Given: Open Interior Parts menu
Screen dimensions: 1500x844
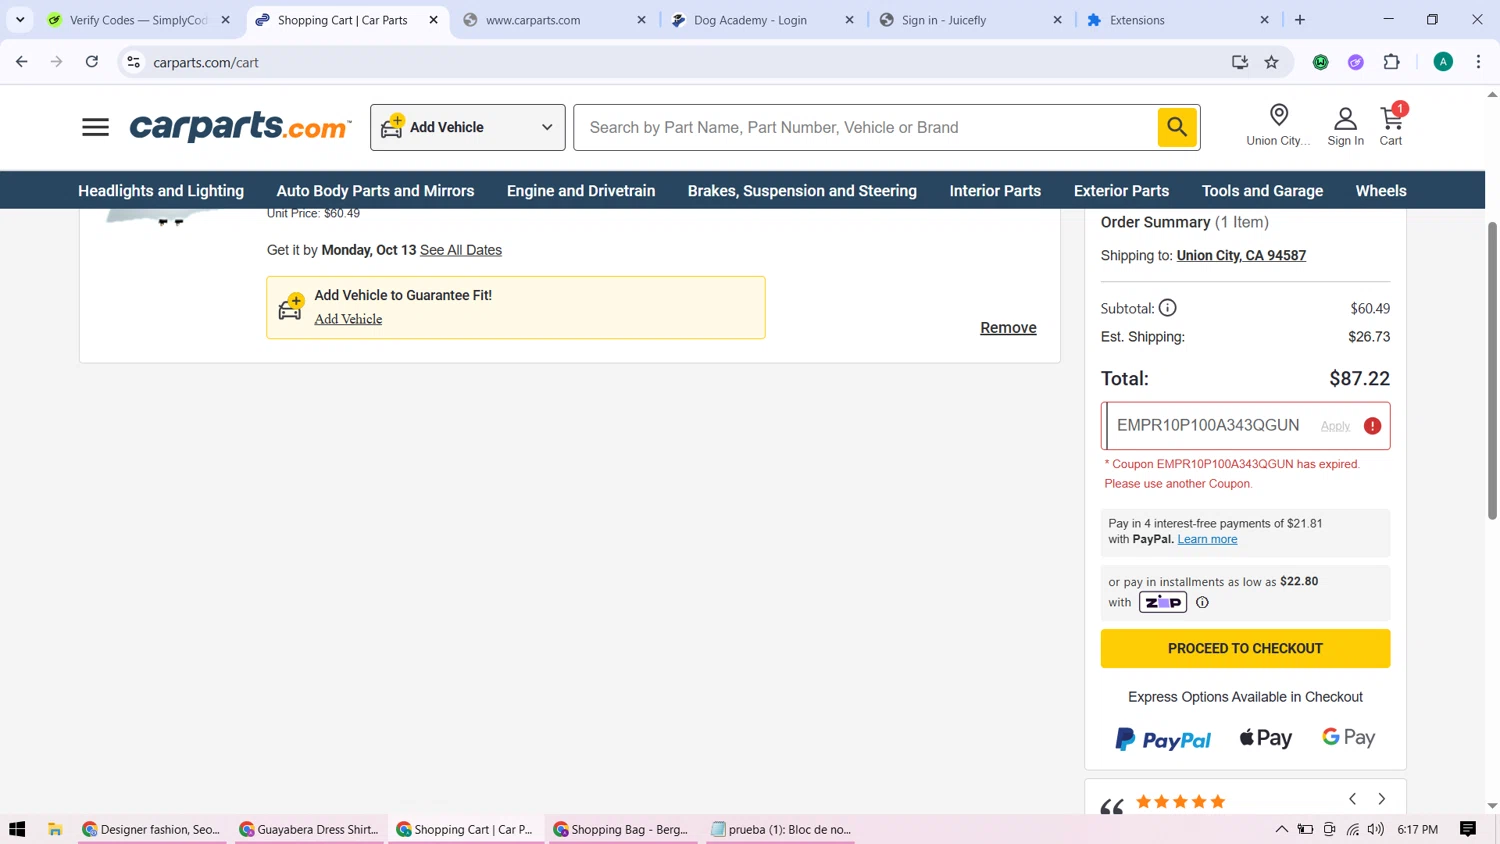Looking at the screenshot, I should tap(995, 190).
